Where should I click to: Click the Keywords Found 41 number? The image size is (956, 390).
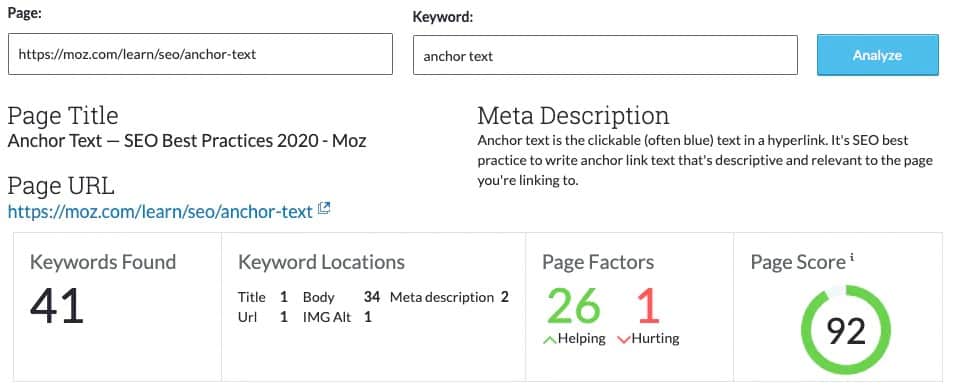click(56, 306)
